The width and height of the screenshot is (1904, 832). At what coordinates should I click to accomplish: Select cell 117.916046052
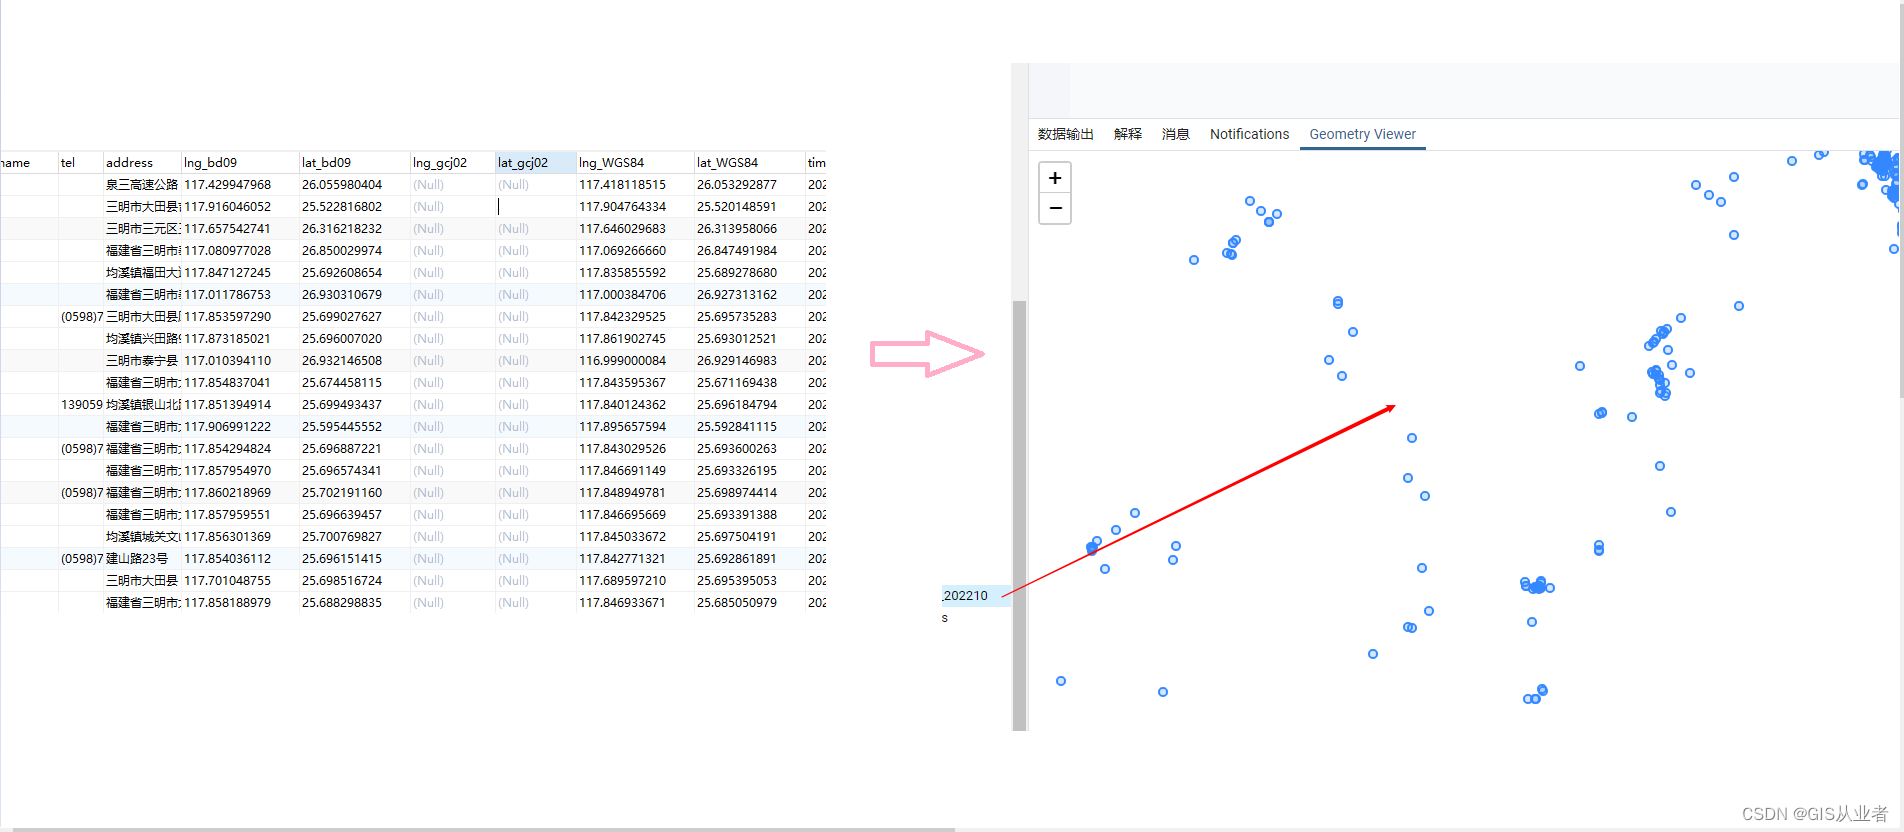(240, 207)
